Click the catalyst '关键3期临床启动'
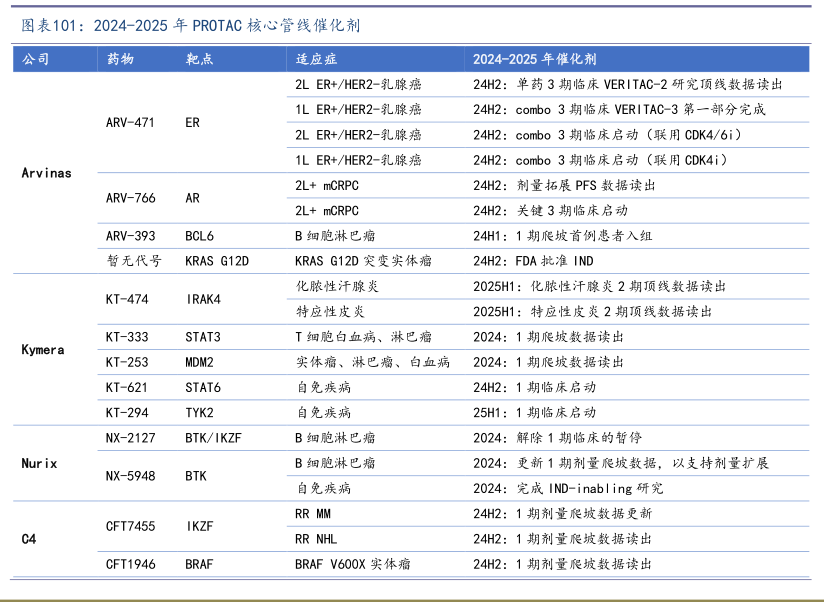The image size is (824, 602). [x=550, y=211]
